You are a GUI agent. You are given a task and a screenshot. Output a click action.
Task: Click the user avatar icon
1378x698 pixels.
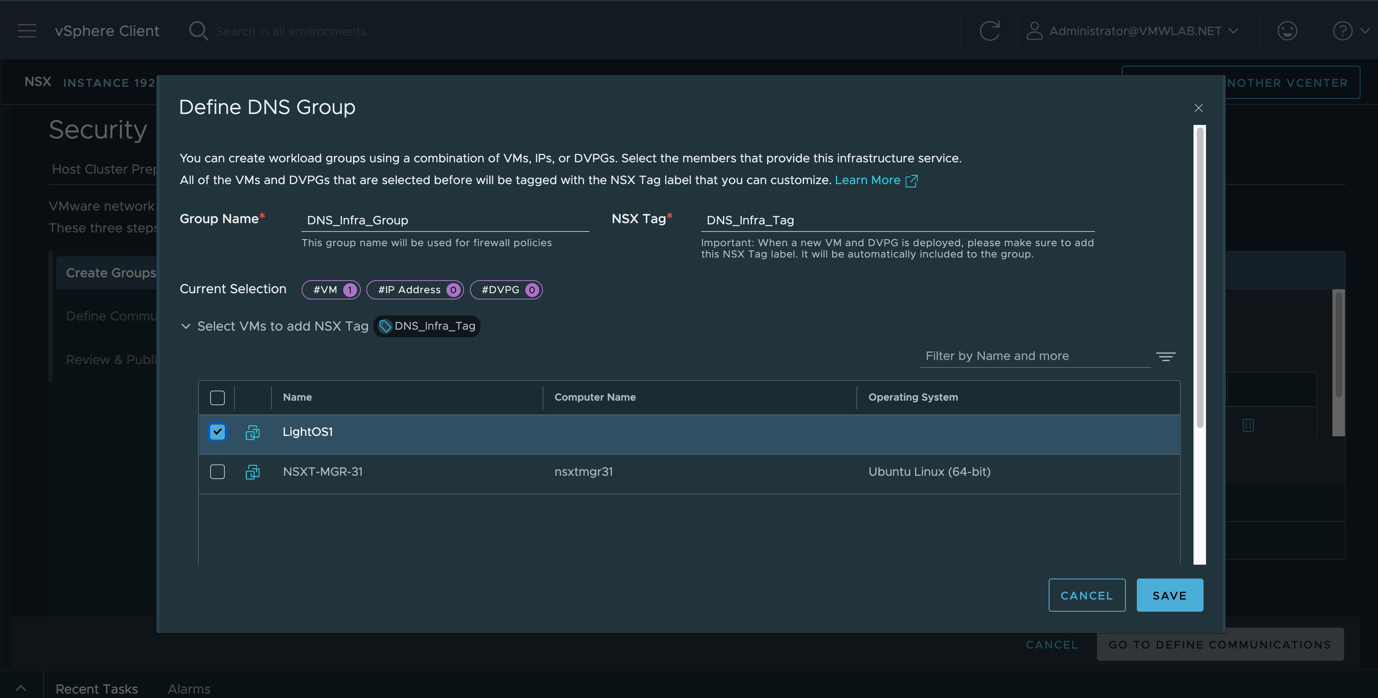[x=1035, y=31]
